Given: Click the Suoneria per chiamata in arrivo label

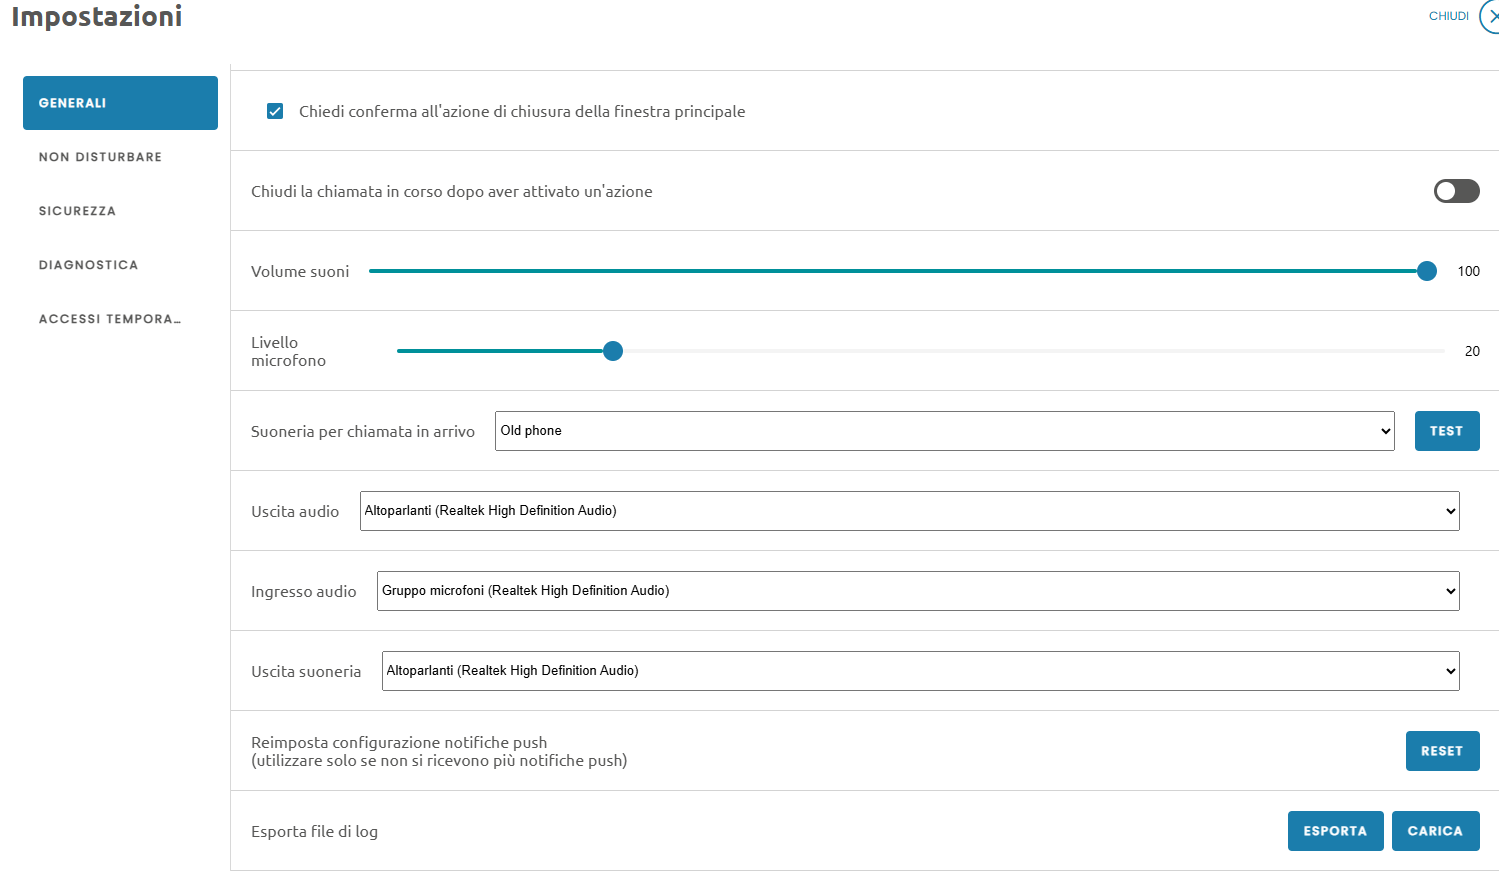Looking at the screenshot, I should [363, 431].
